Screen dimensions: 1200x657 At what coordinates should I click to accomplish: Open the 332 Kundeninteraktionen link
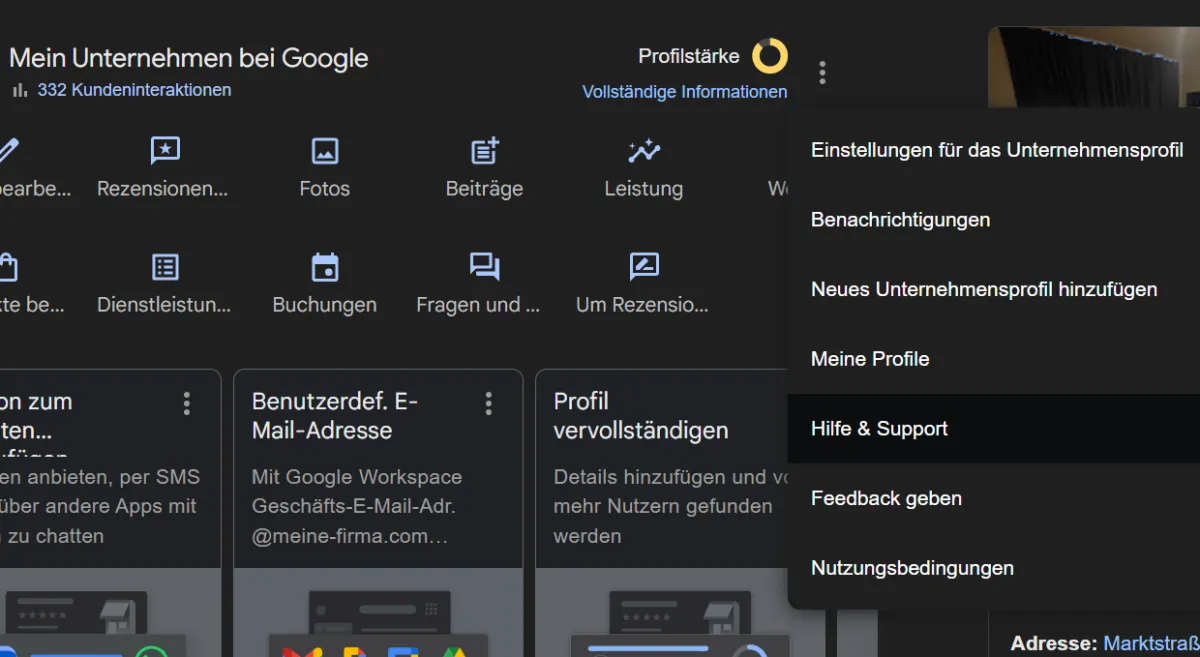(x=134, y=90)
